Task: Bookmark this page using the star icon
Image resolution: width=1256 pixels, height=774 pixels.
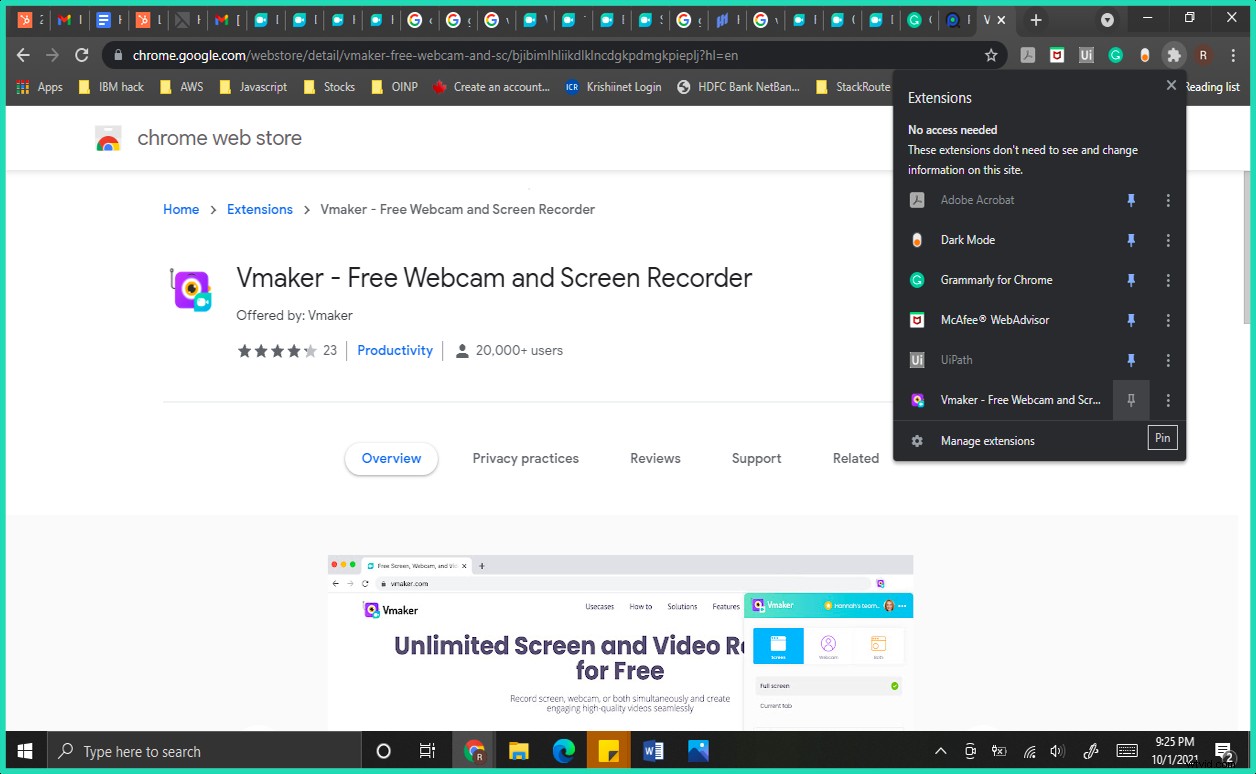Action: click(x=990, y=55)
